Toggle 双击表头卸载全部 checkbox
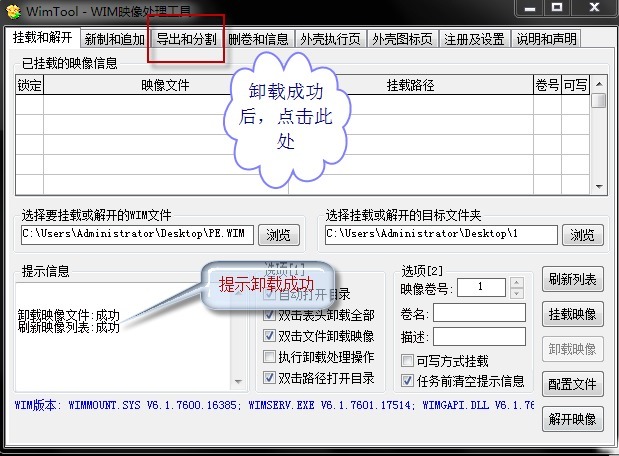Viewport: 619px width, 456px height. pos(269,315)
